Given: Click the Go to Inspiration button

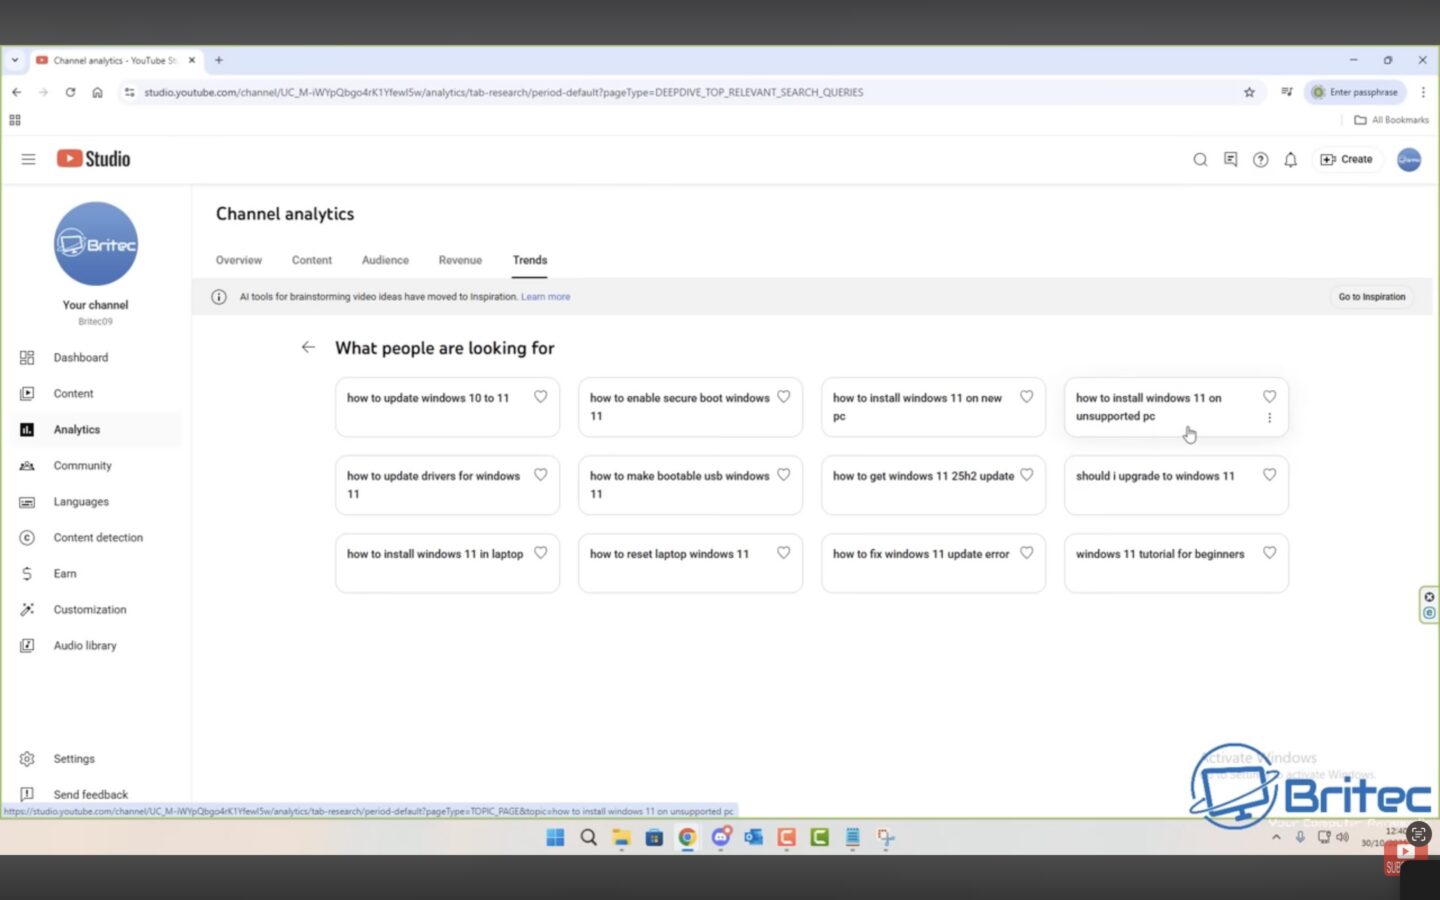Looking at the screenshot, I should 1371,297.
